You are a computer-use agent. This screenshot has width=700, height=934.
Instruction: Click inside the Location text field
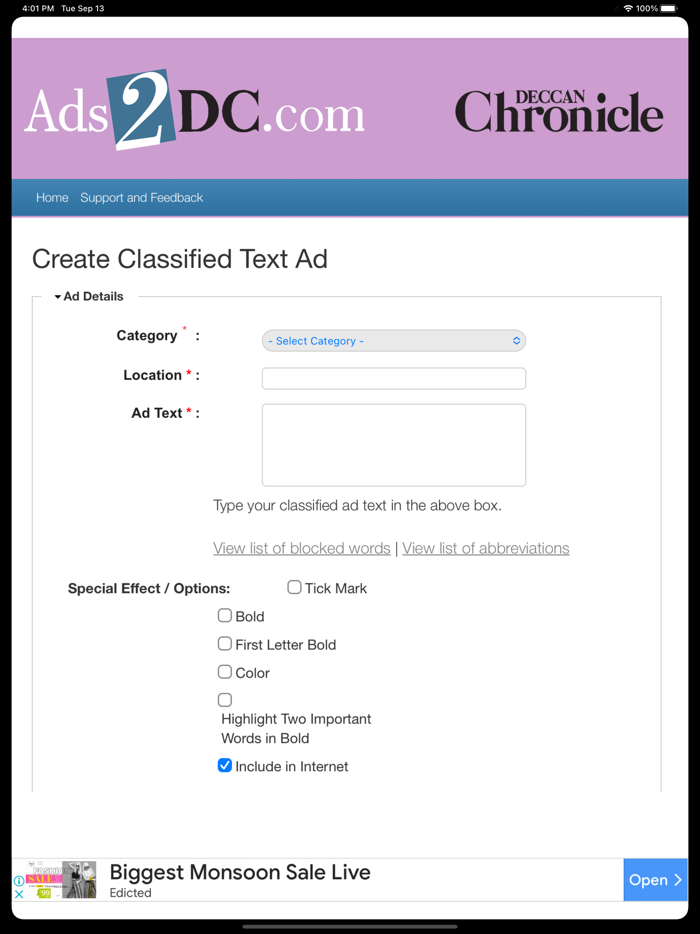pos(393,378)
